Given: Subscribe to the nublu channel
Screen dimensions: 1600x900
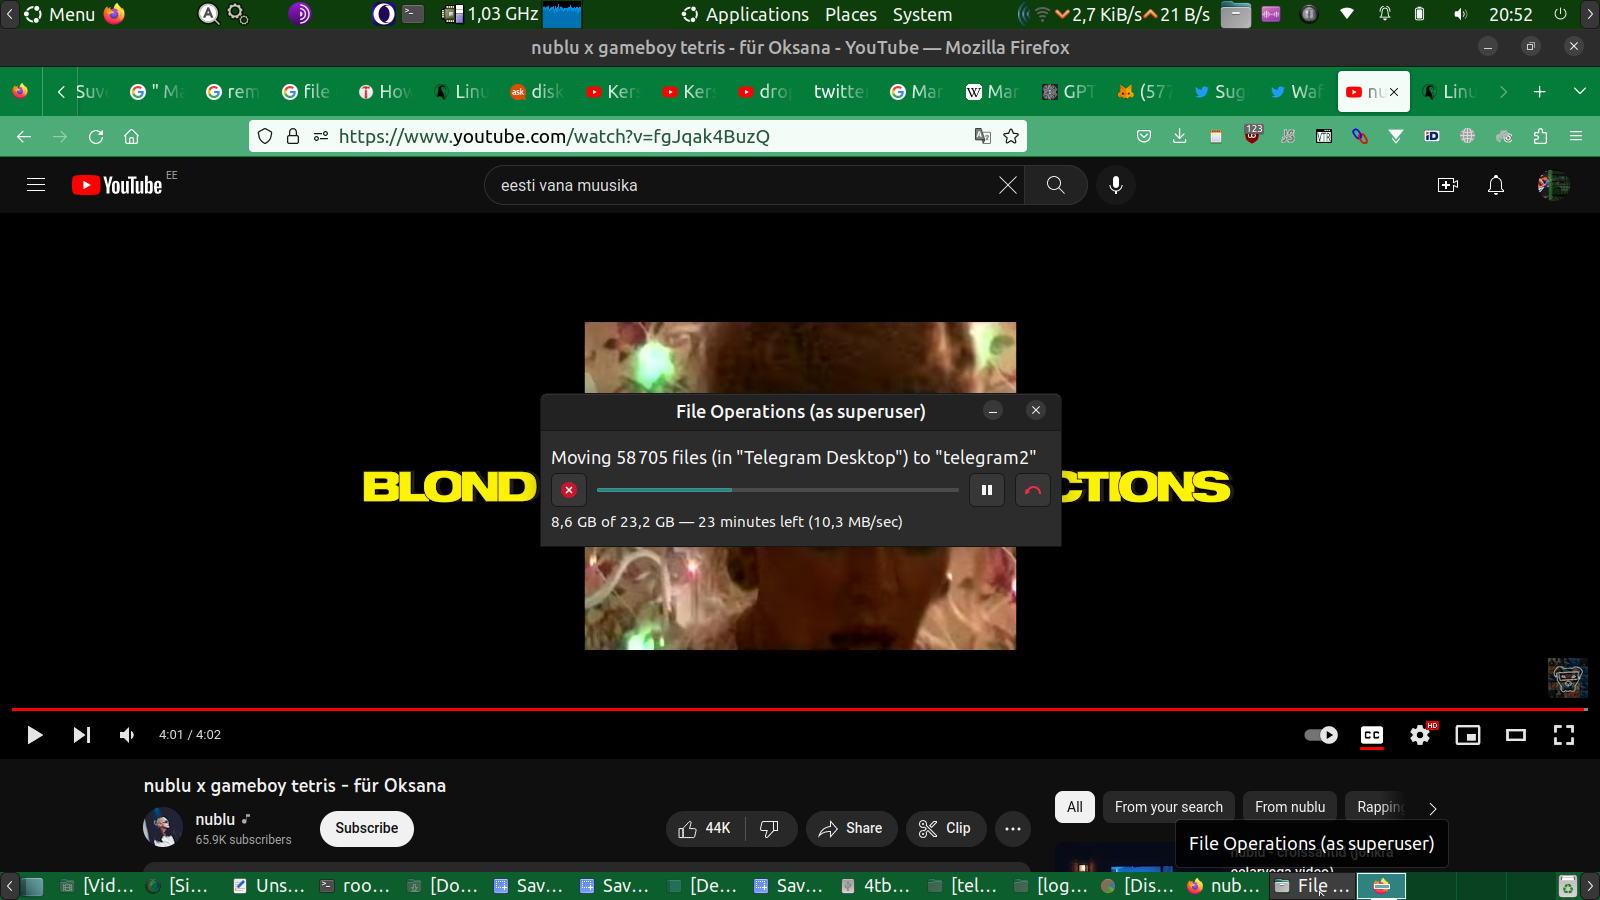Looking at the screenshot, I should click(x=367, y=828).
